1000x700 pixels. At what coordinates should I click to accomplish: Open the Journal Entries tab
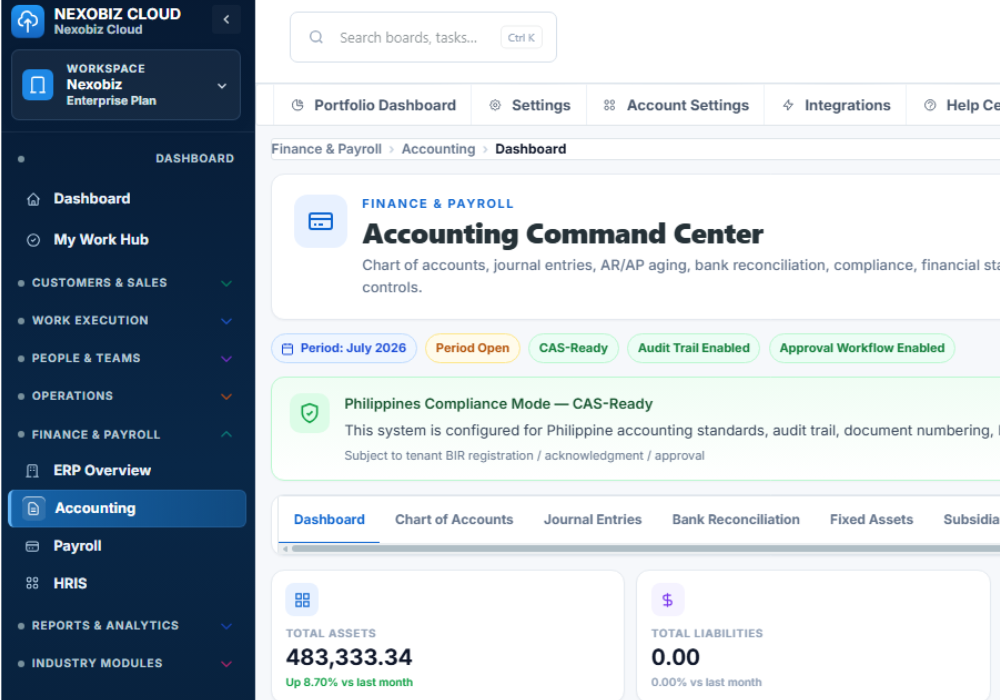pos(592,520)
